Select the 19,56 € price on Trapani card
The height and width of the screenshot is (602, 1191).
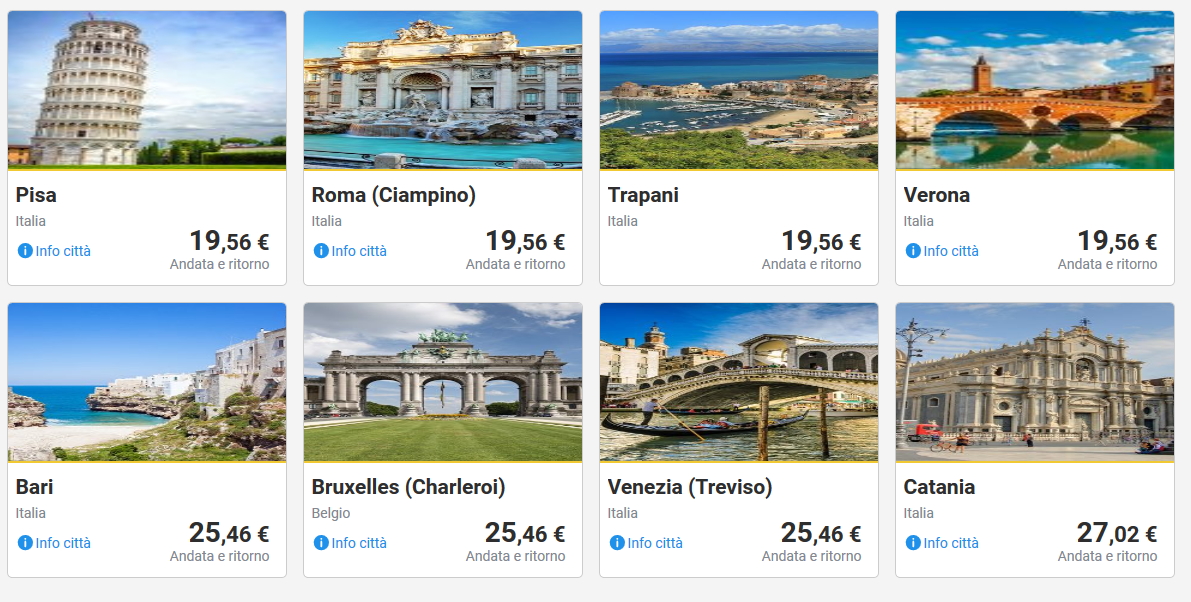pyautogui.click(x=820, y=242)
